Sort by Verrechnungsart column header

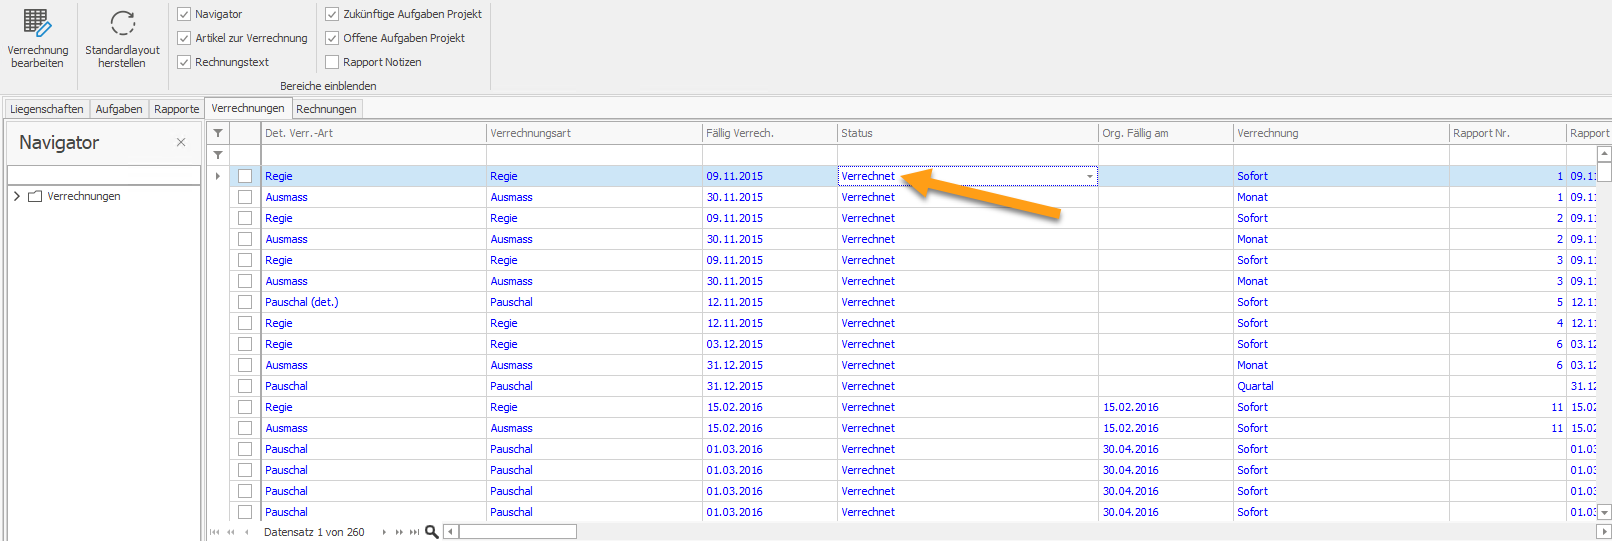[x=594, y=133]
